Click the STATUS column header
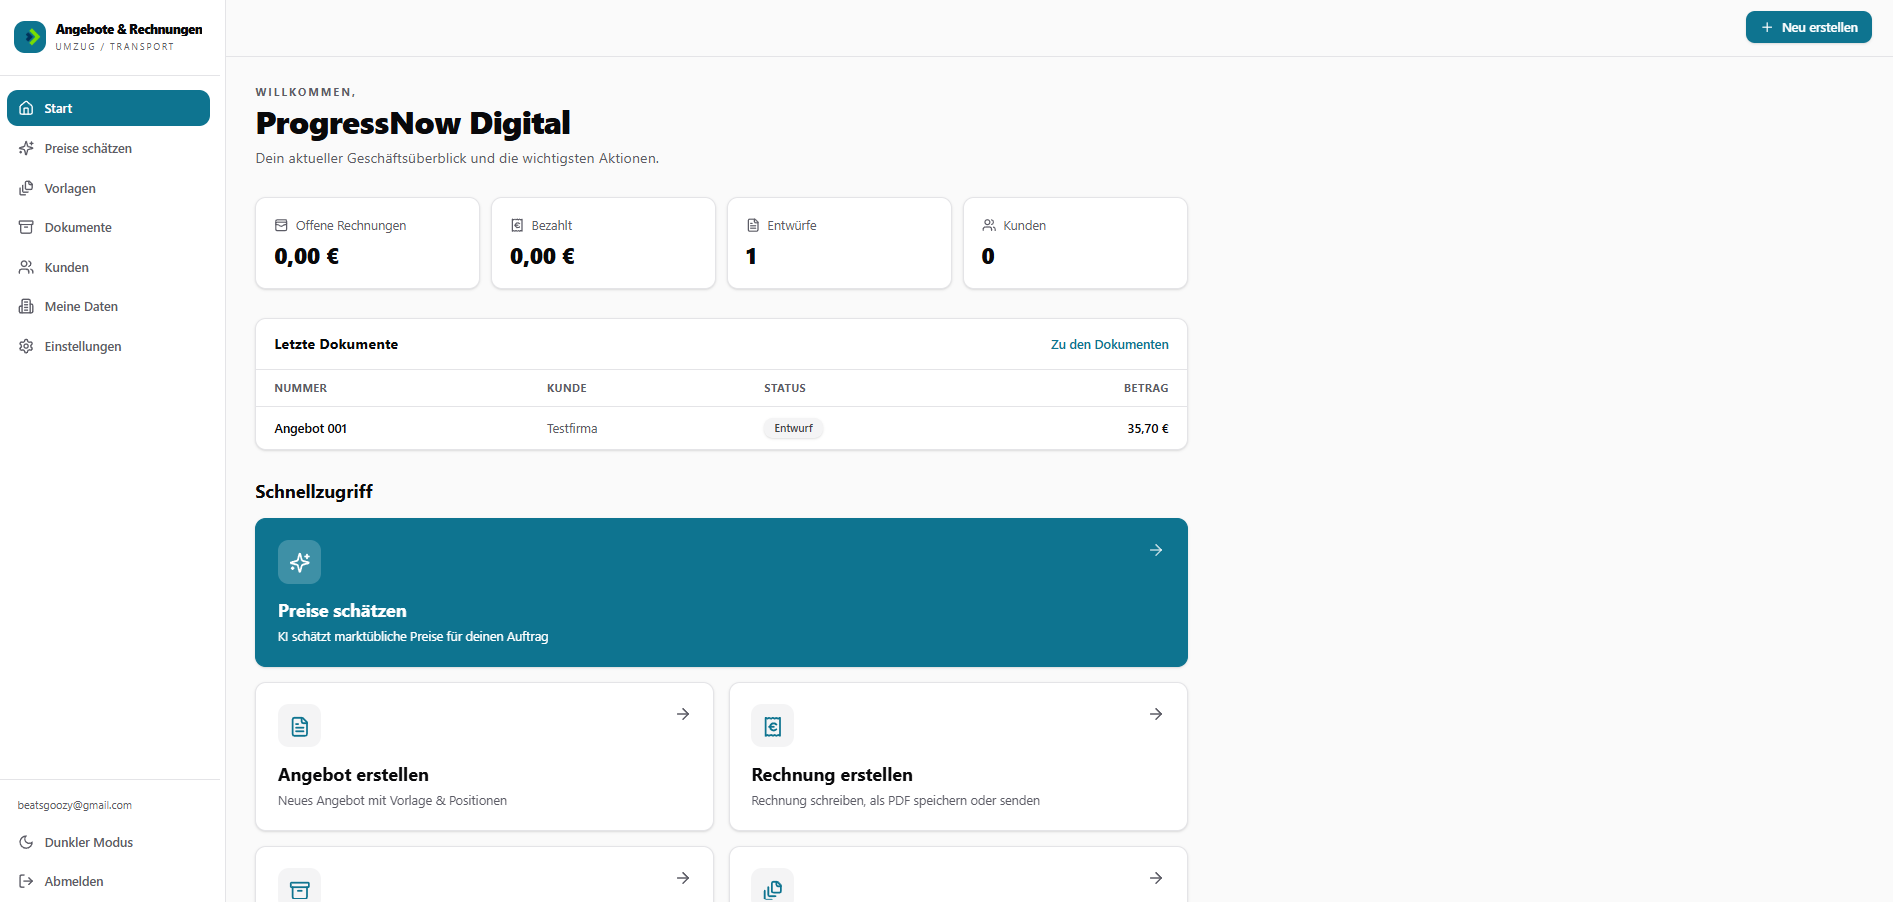1893x902 pixels. [785, 388]
